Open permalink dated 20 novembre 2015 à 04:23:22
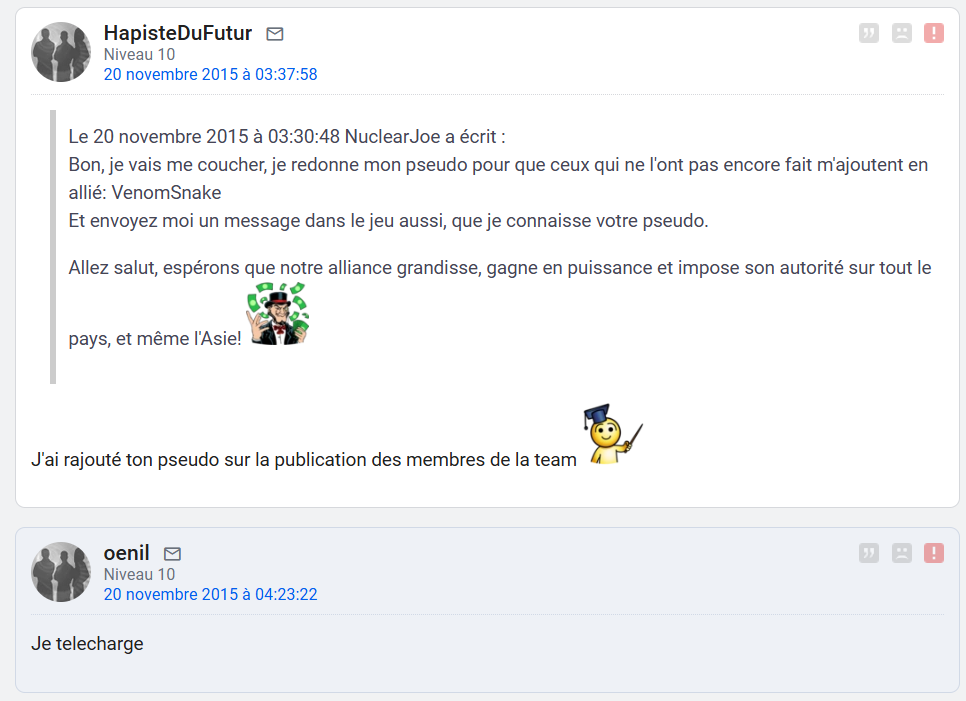This screenshot has width=966, height=701. click(x=210, y=594)
